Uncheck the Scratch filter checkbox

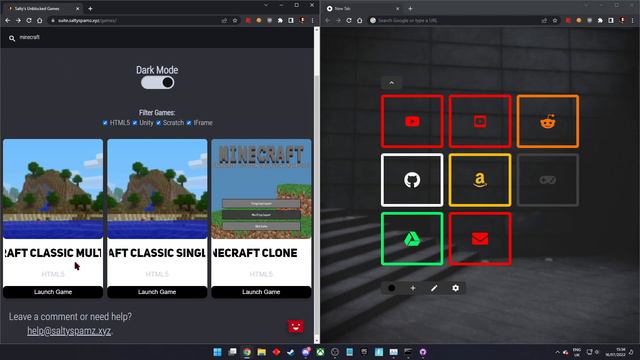click(158, 123)
